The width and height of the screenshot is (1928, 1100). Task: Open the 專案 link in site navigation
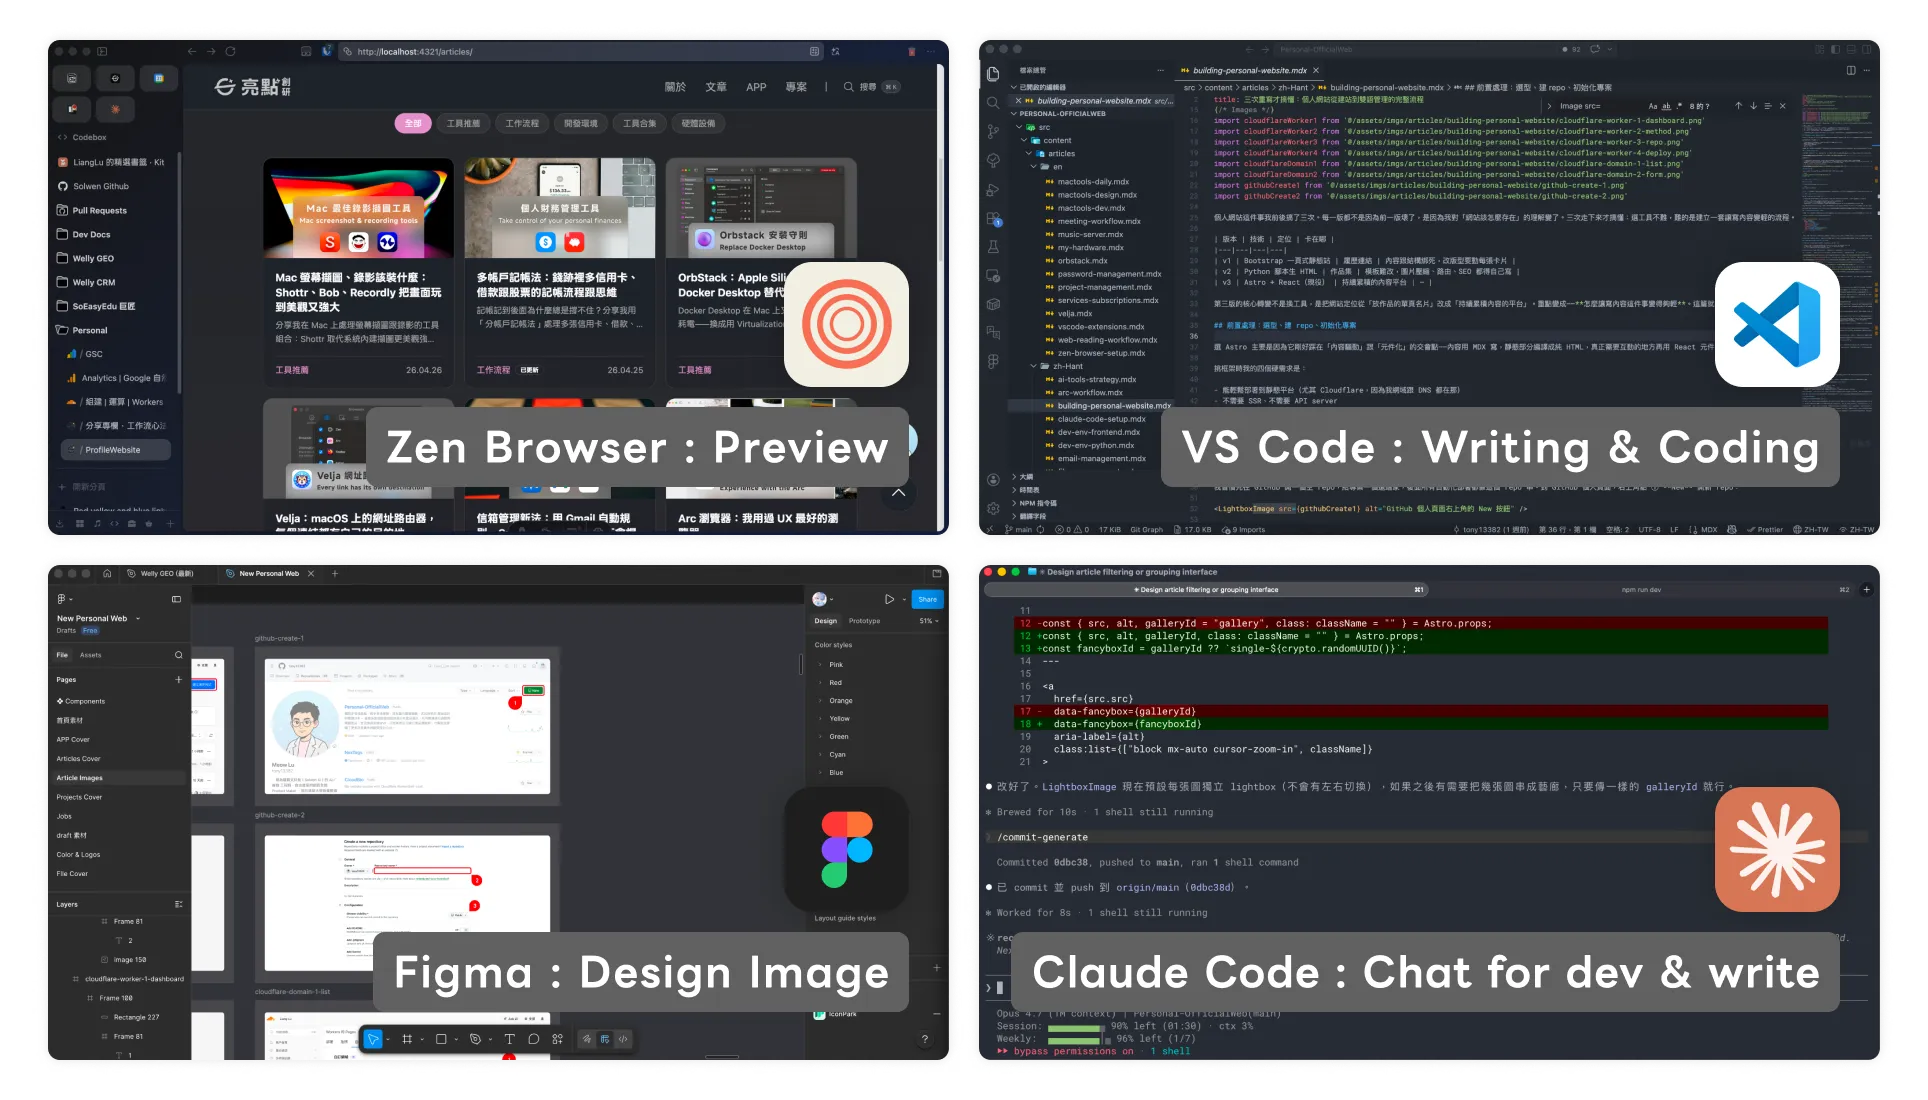point(796,87)
